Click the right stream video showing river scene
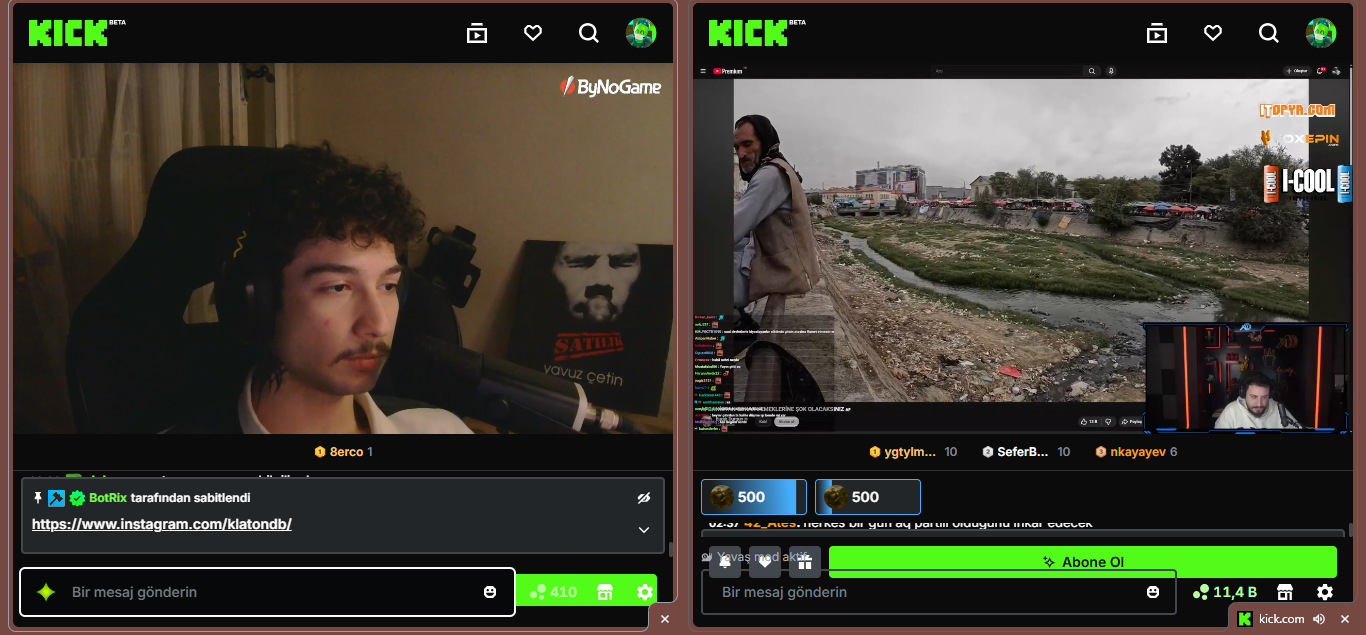This screenshot has width=1366, height=635. [1021, 249]
